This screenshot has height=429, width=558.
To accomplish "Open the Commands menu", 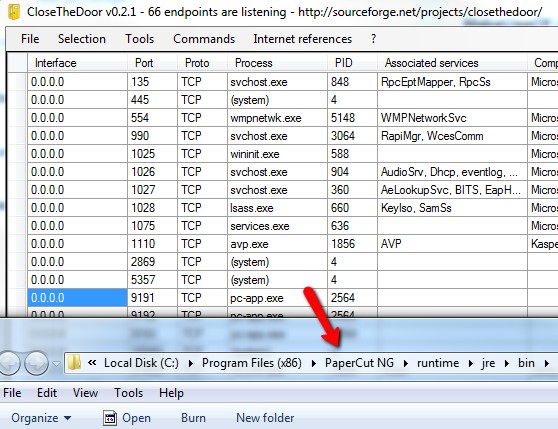I will [204, 39].
